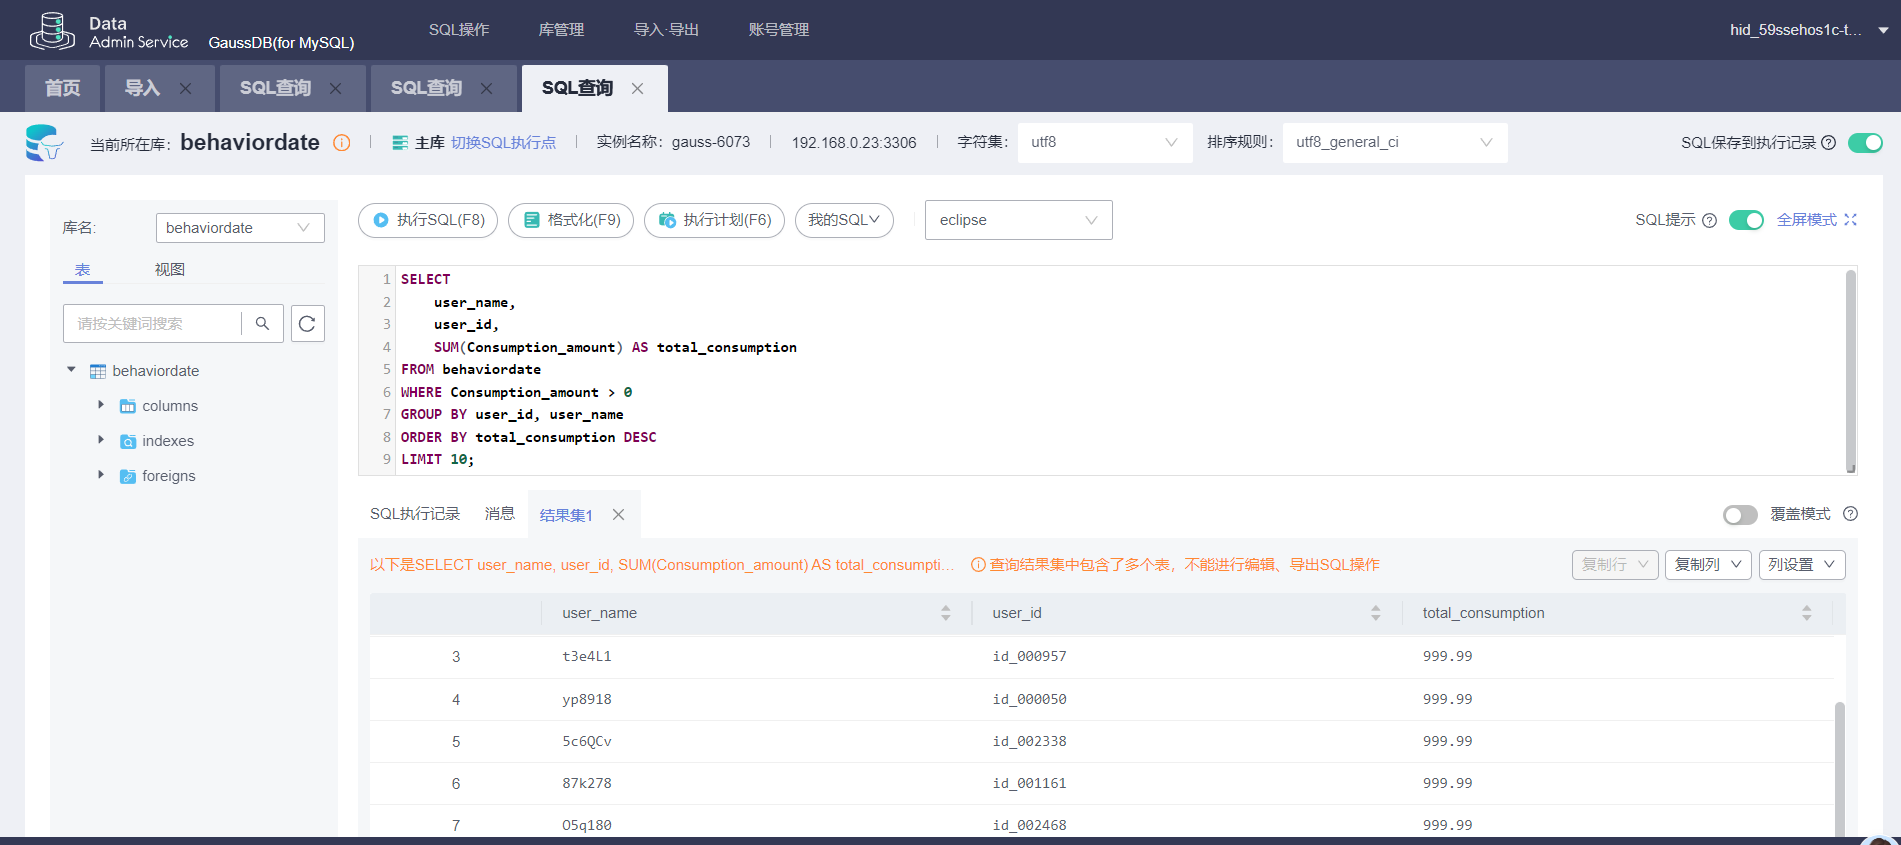The image size is (1901, 845).
Task: Click the foreigns folder icon
Action: 128,476
